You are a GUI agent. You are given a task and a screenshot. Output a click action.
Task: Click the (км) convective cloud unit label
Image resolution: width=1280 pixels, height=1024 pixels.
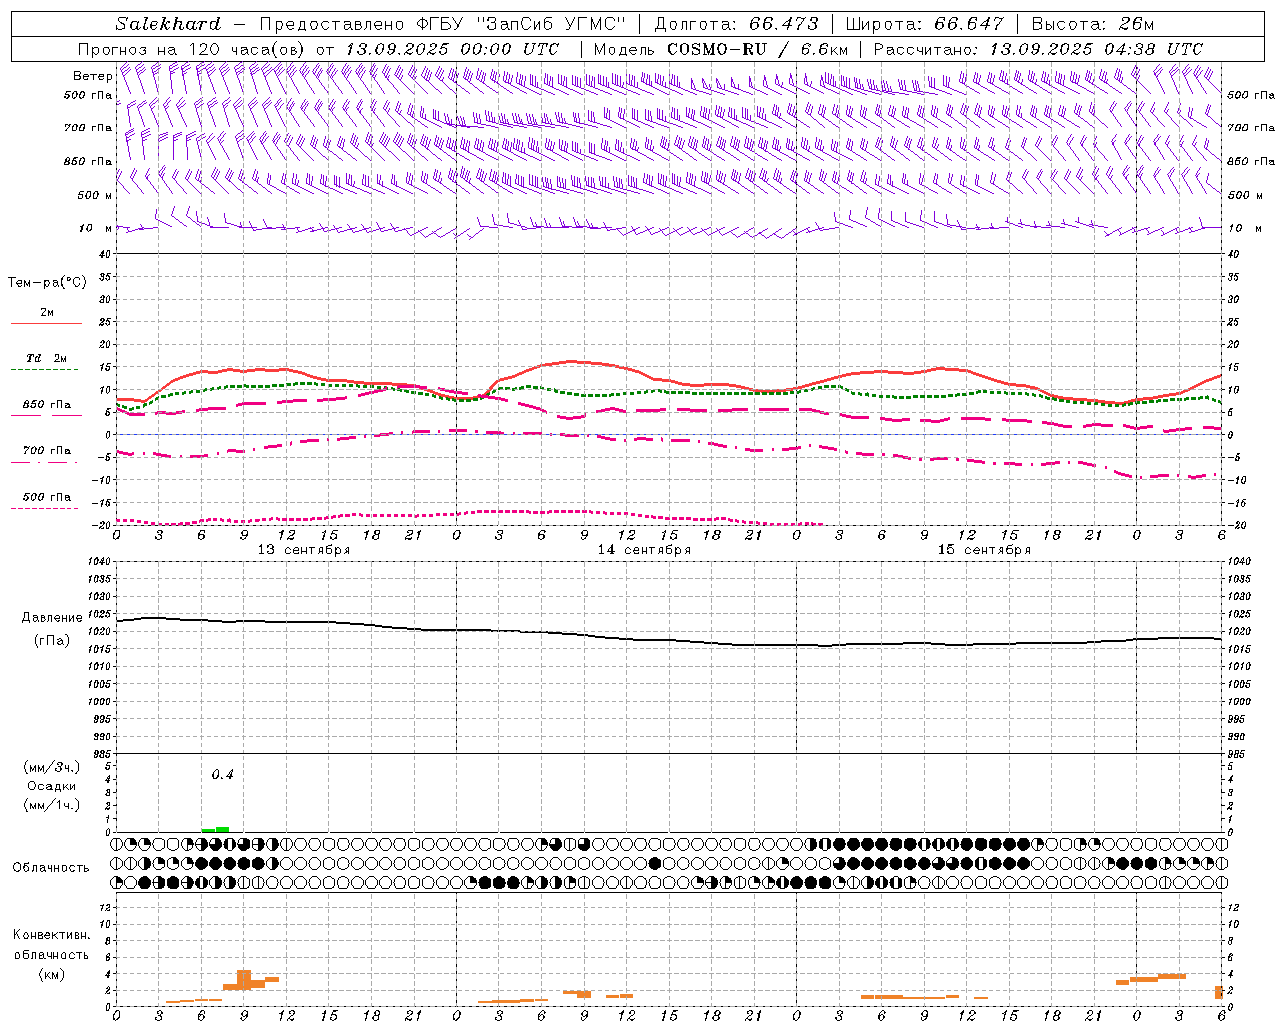coord(51,974)
